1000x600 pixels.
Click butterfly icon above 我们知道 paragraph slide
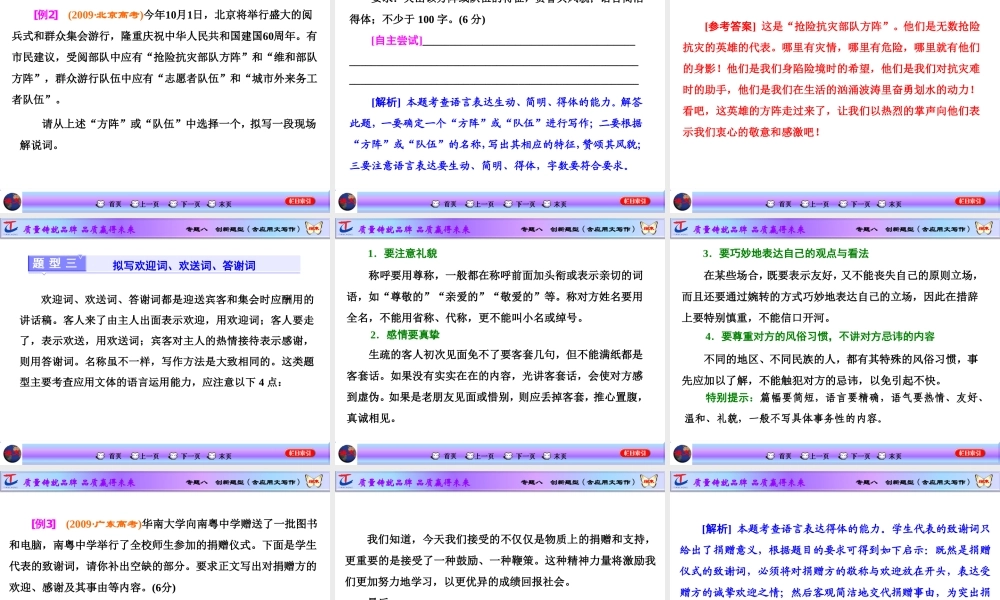pyautogui.click(x=649, y=481)
